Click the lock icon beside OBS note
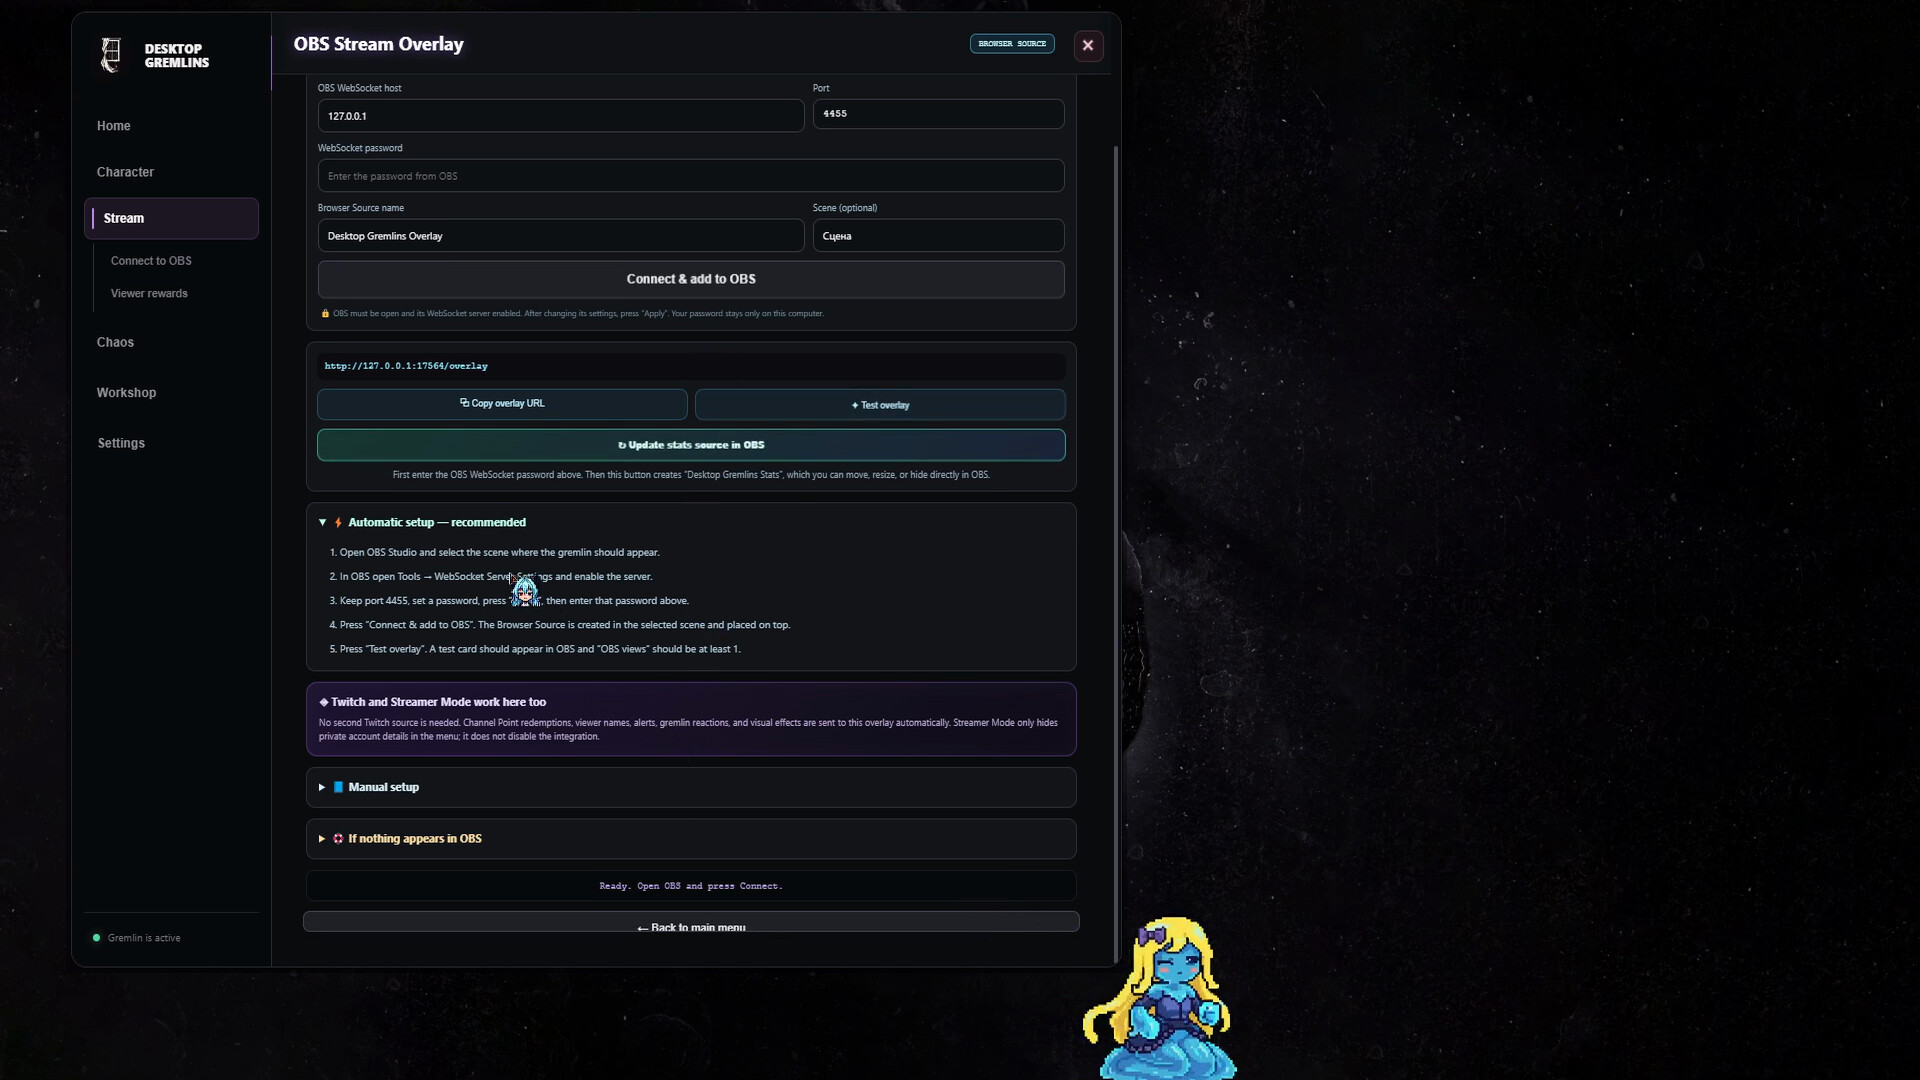This screenshot has width=1920, height=1080. pos(325,314)
